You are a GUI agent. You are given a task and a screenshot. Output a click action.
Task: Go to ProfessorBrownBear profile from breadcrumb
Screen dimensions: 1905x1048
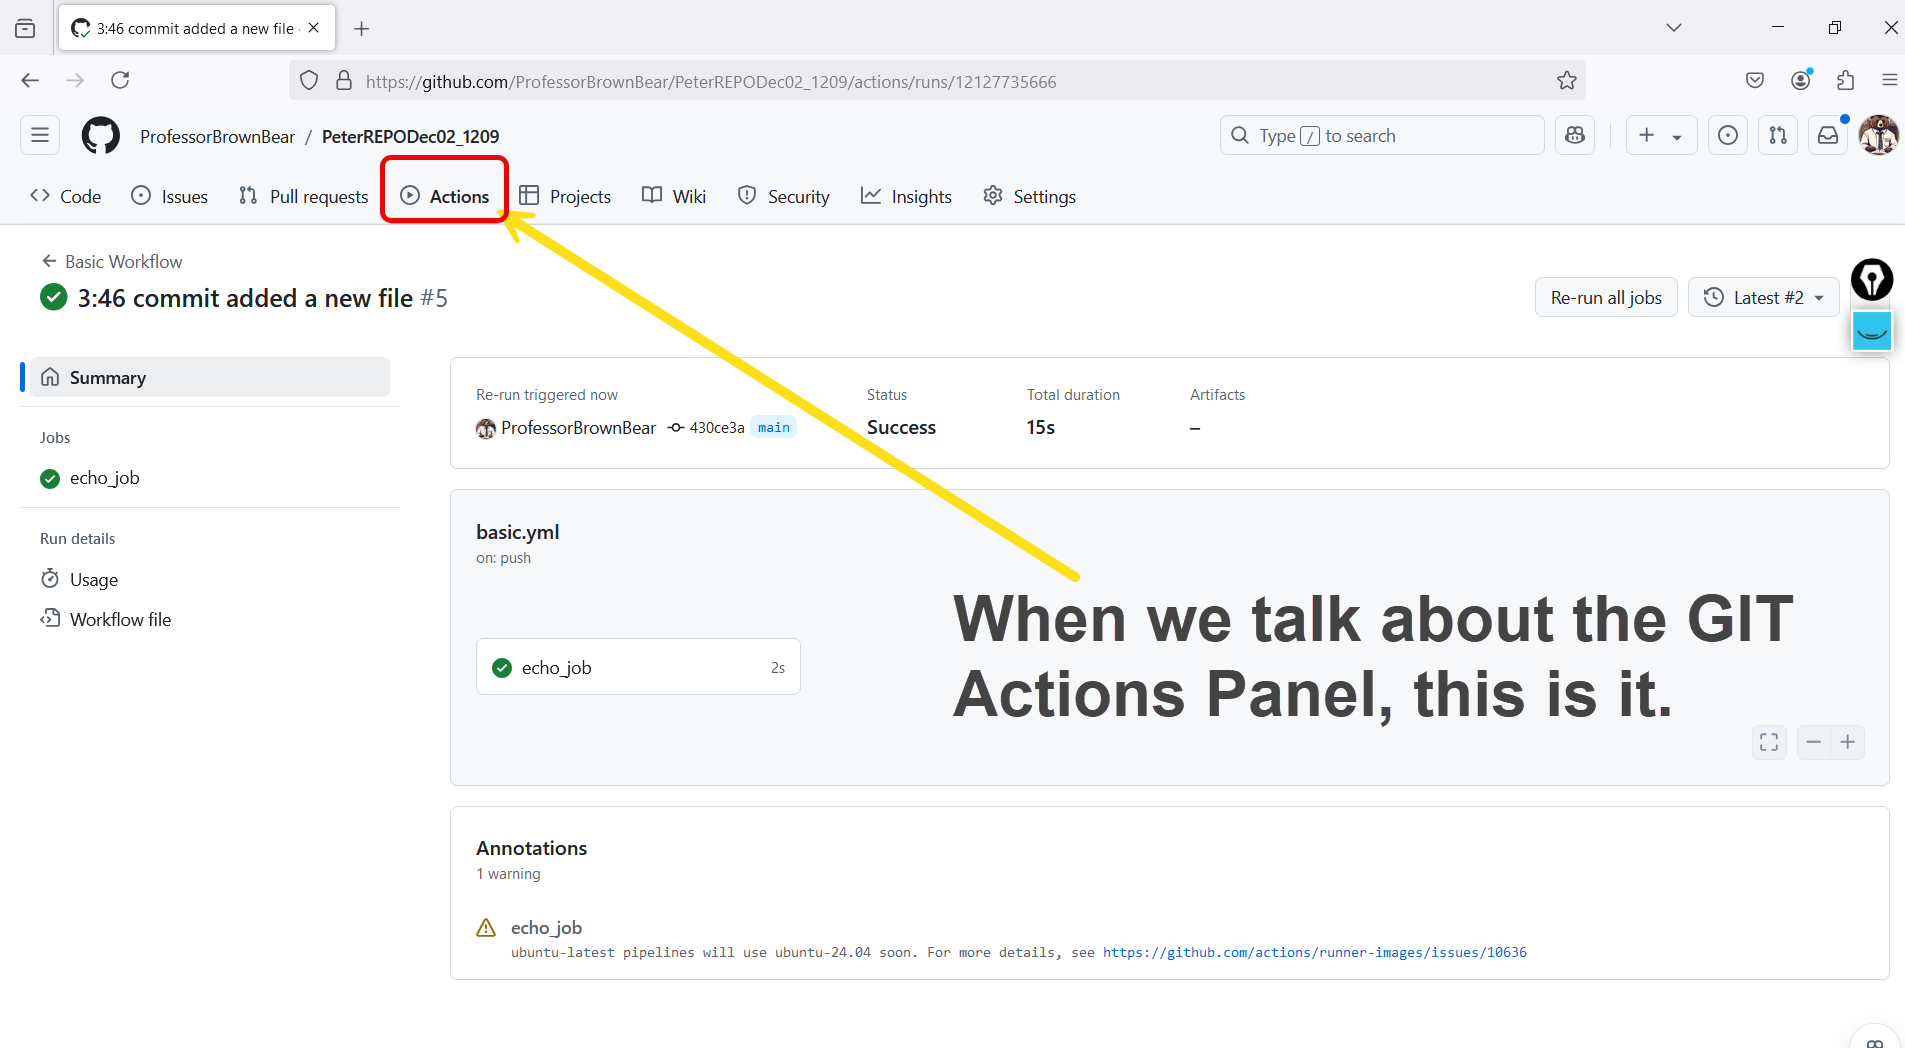point(217,136)
